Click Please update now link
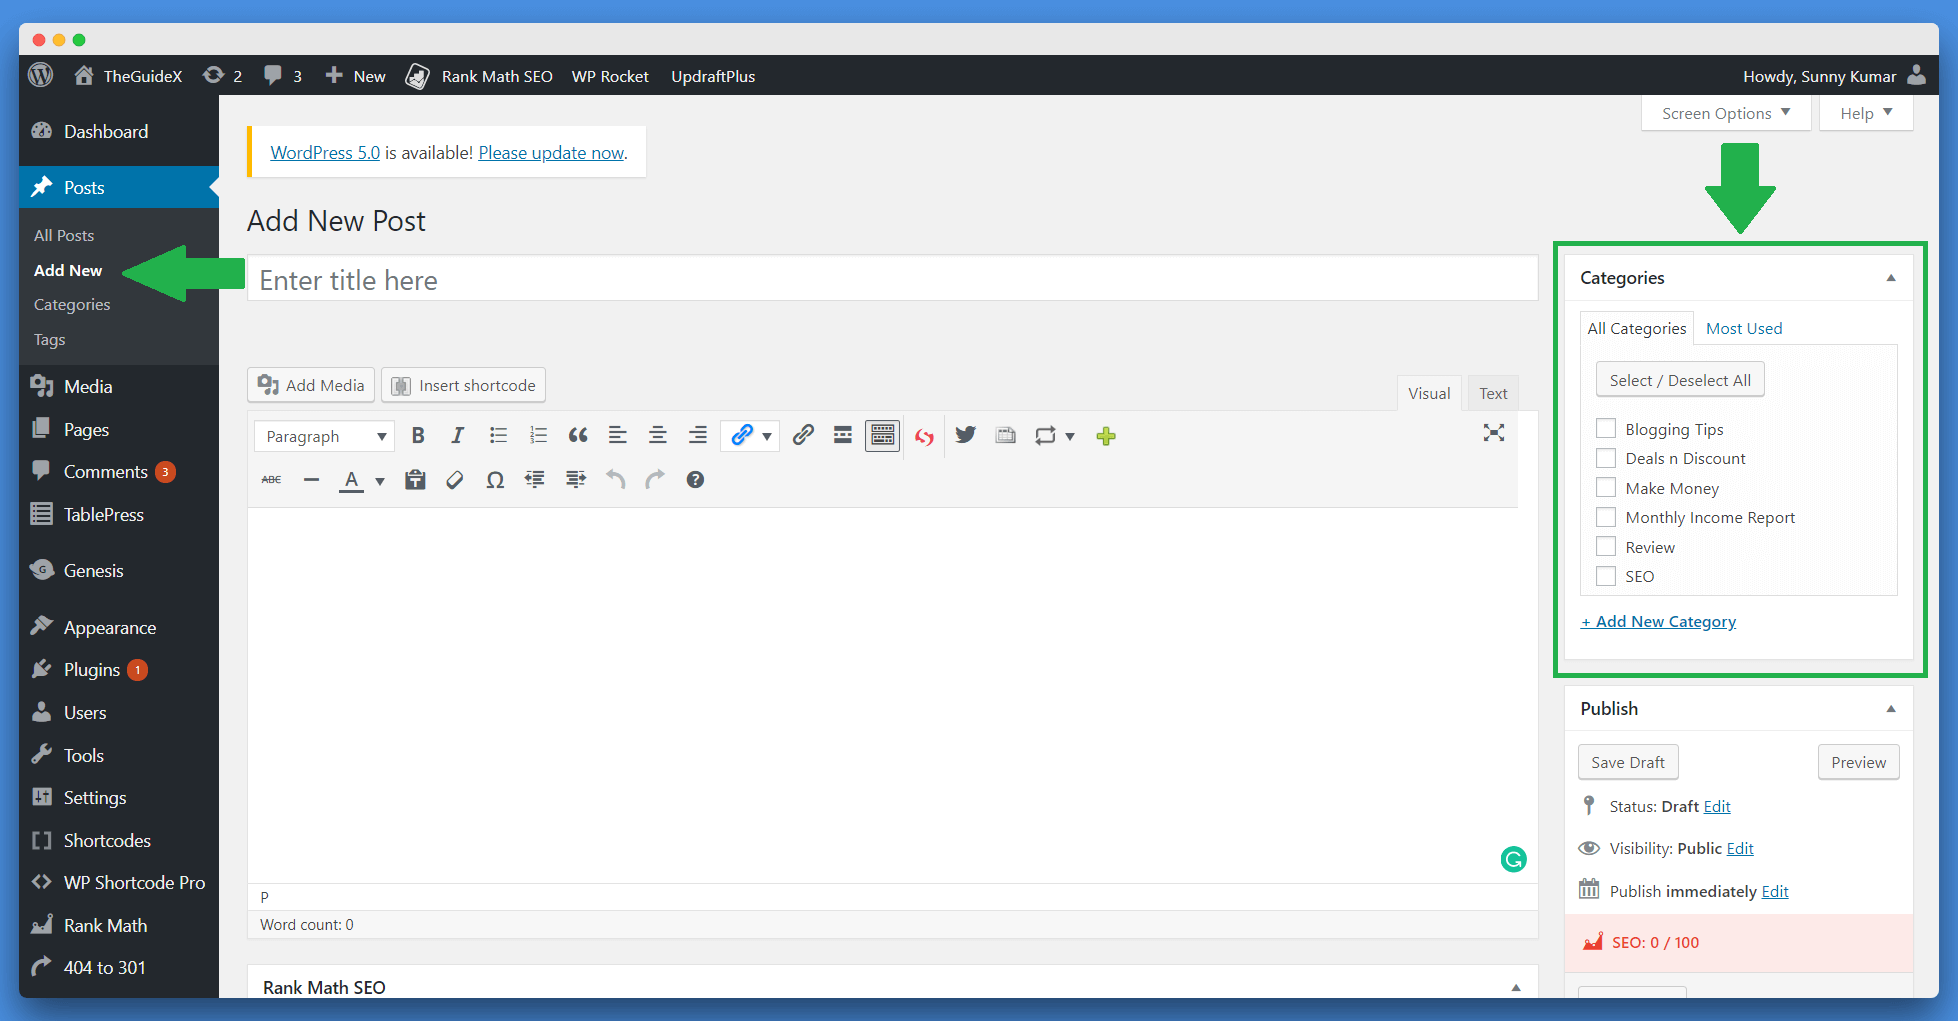The image size is (1958, 1021). coord(551,152)
